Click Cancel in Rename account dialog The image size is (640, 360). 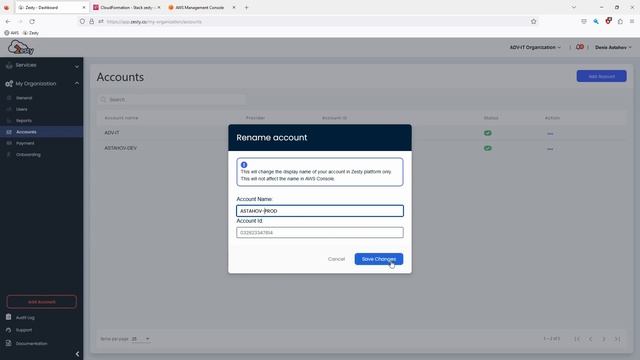tap(336, 259)
